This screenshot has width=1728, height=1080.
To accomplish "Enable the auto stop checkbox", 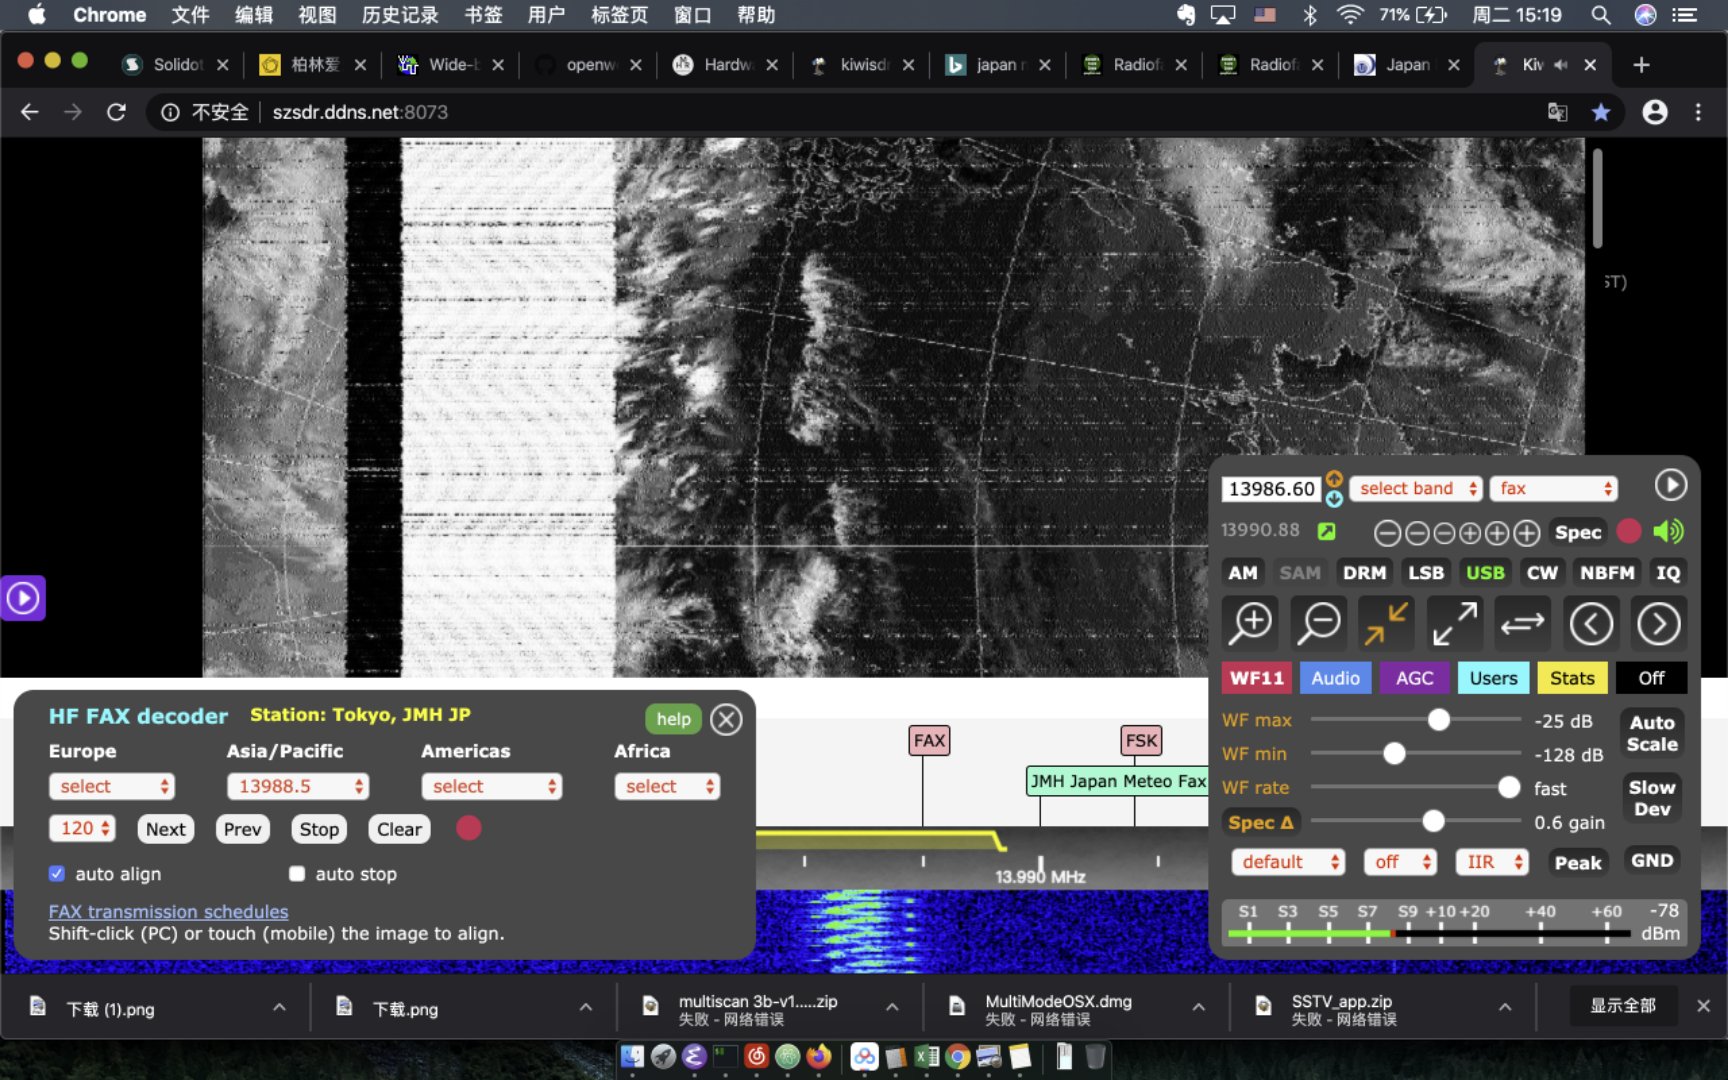I will coord(297,873).
